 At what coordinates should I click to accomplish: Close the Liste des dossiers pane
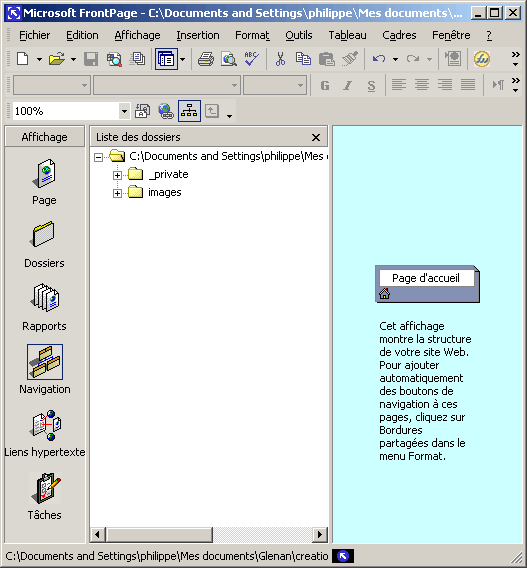coord(316,137)
